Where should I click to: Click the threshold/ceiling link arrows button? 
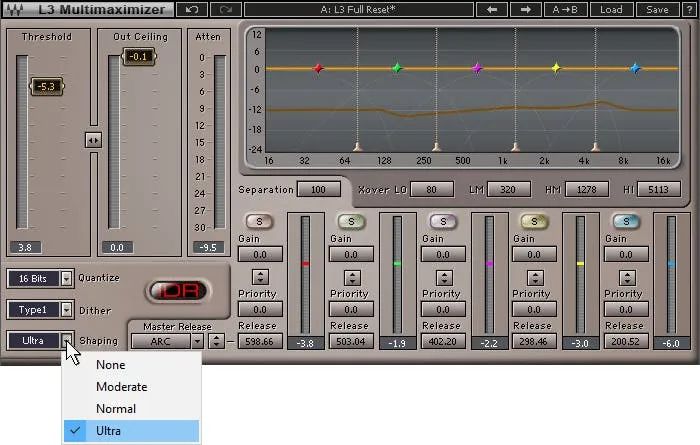point(93,140)
